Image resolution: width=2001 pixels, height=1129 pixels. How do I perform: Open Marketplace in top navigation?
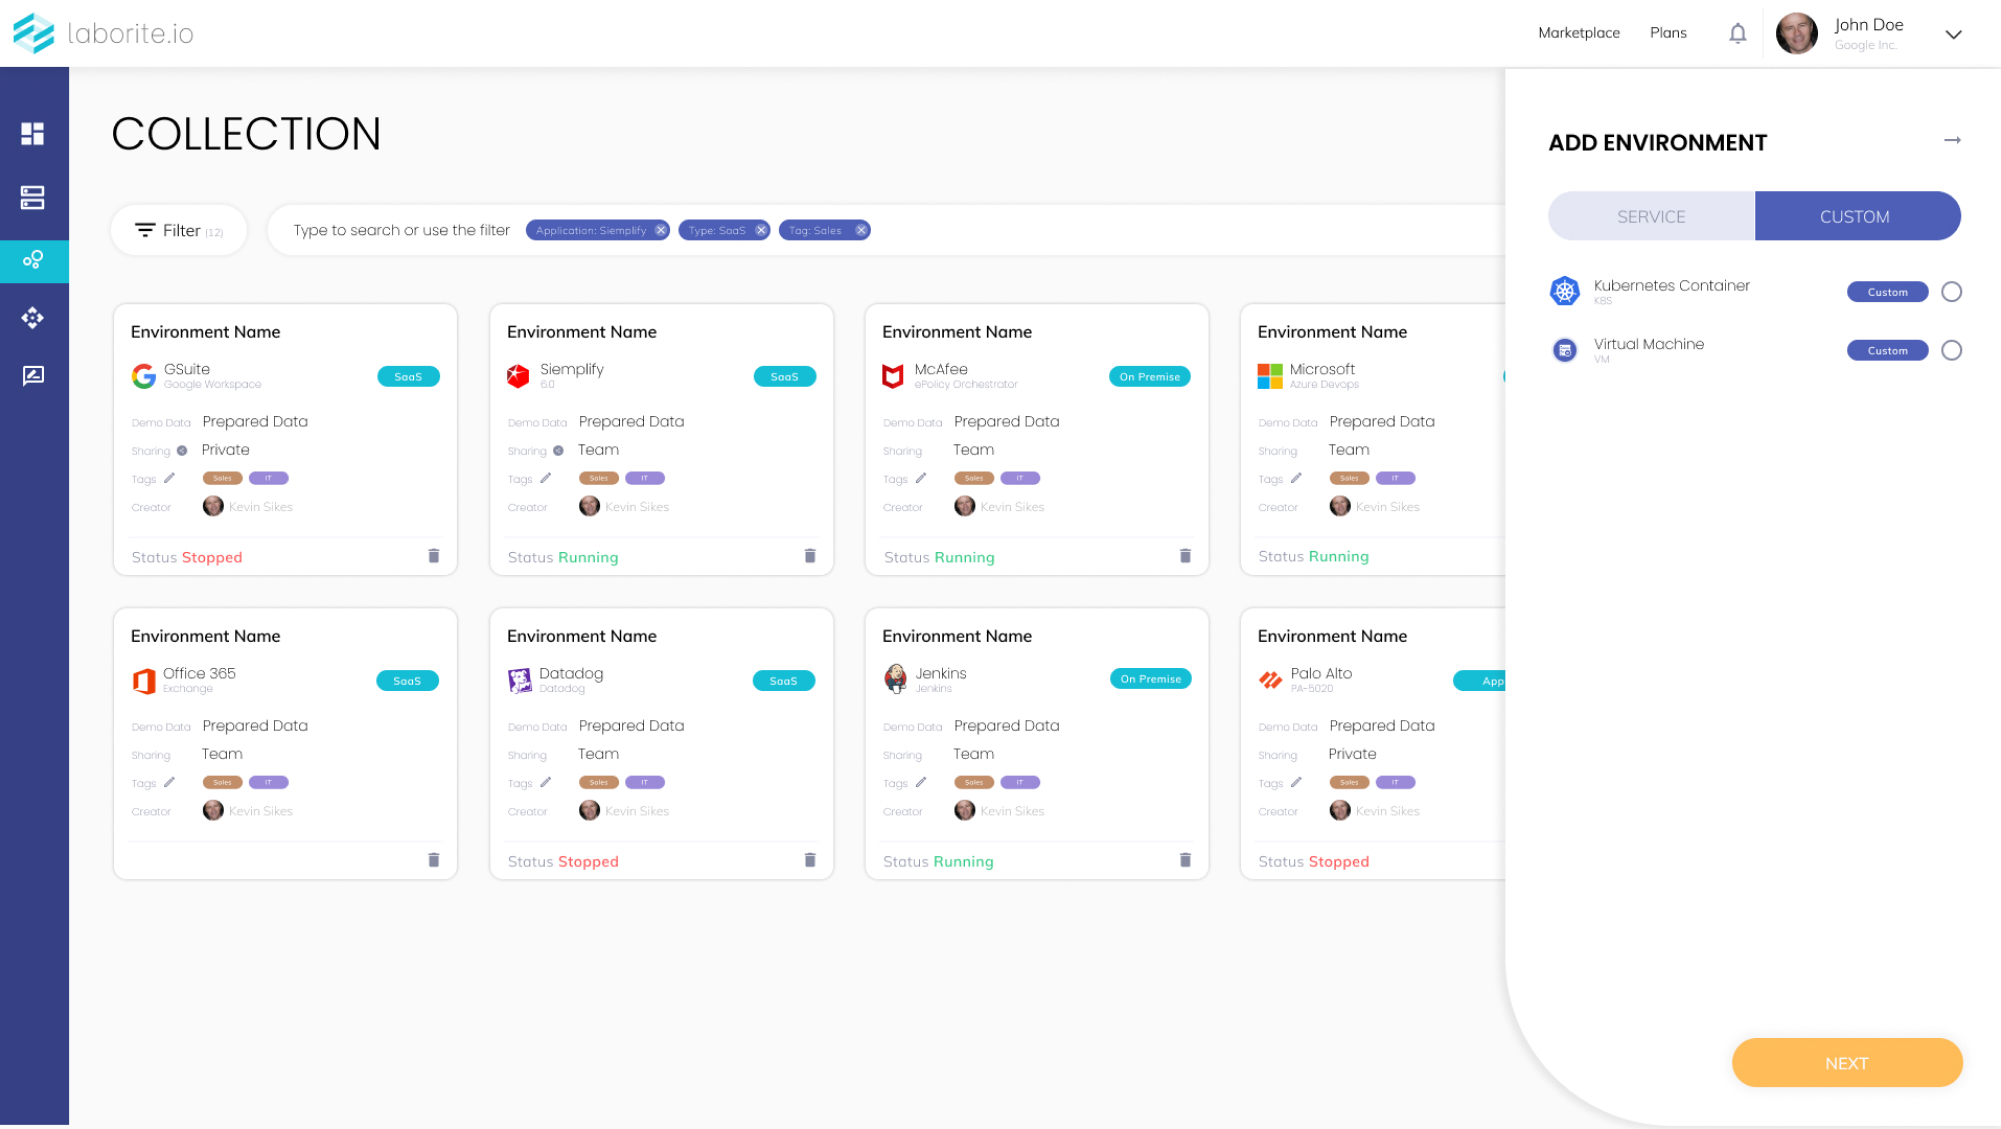(x=1578, y=33)
